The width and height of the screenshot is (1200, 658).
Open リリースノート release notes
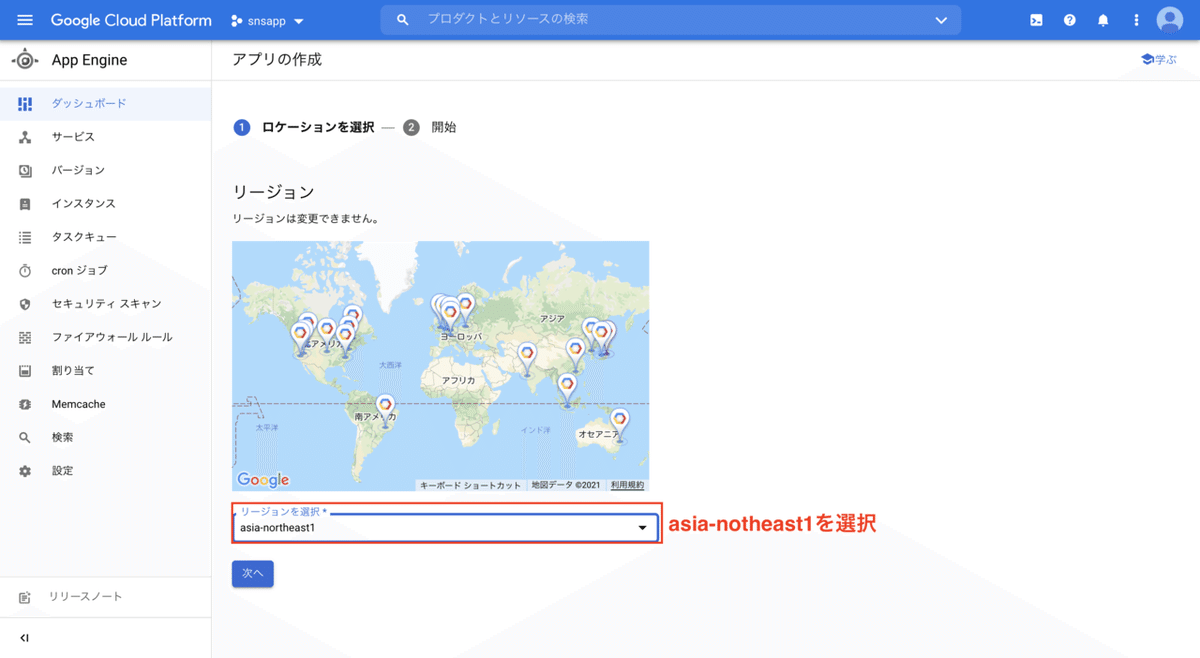point(105,597)
